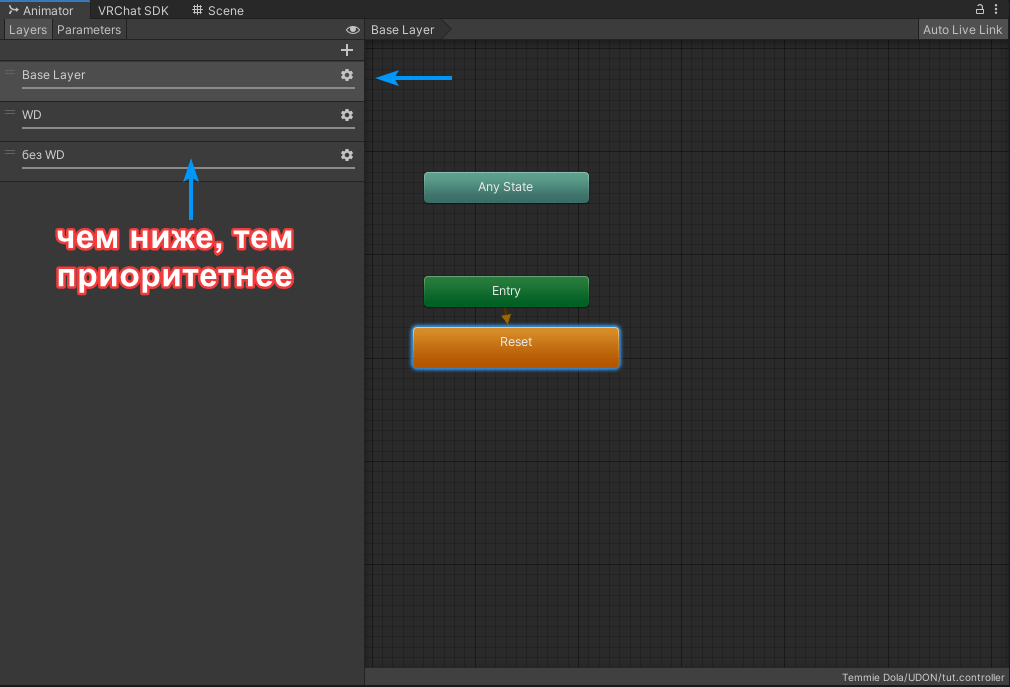Add a new layer with plus icon
This screenshot has height=687, width=1010.
pyautogui.click(x=347, y=50)
